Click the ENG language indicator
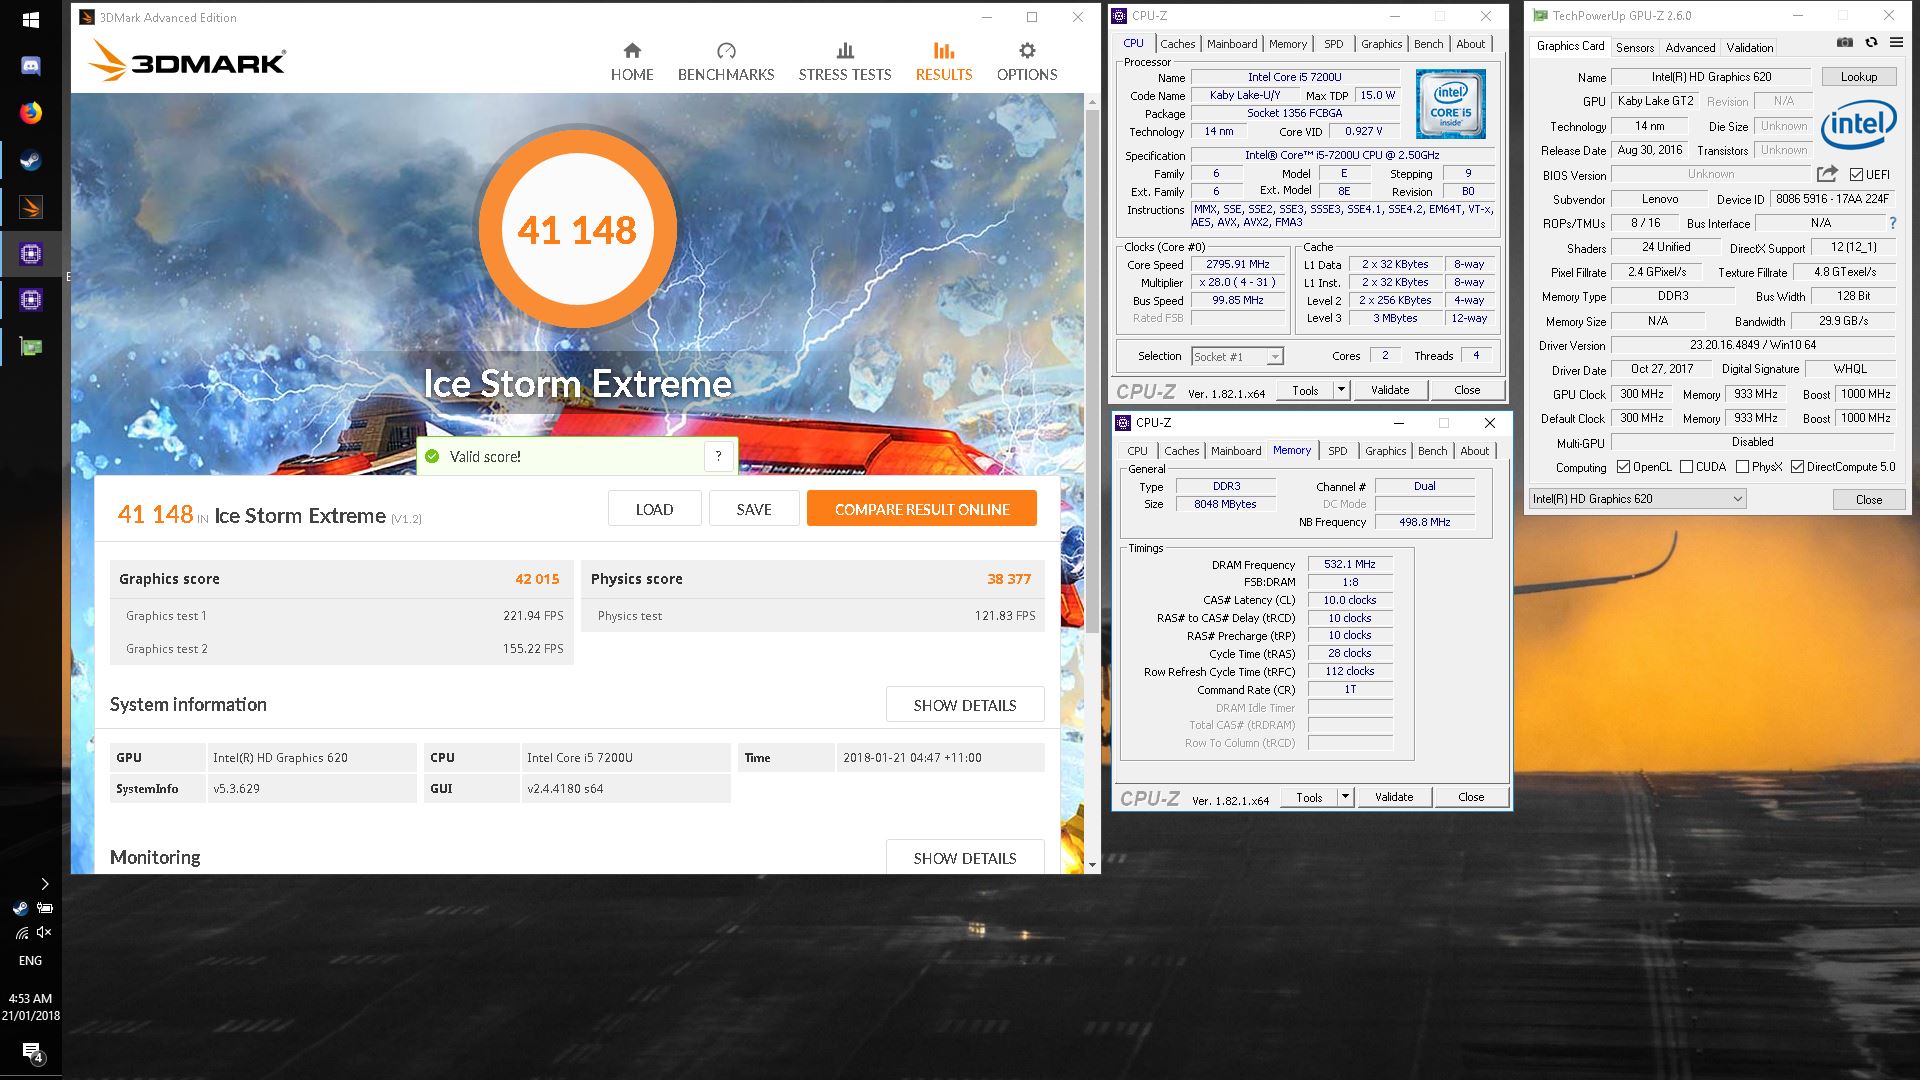Screen dimensions: 1920x1080 click(30, 961)
